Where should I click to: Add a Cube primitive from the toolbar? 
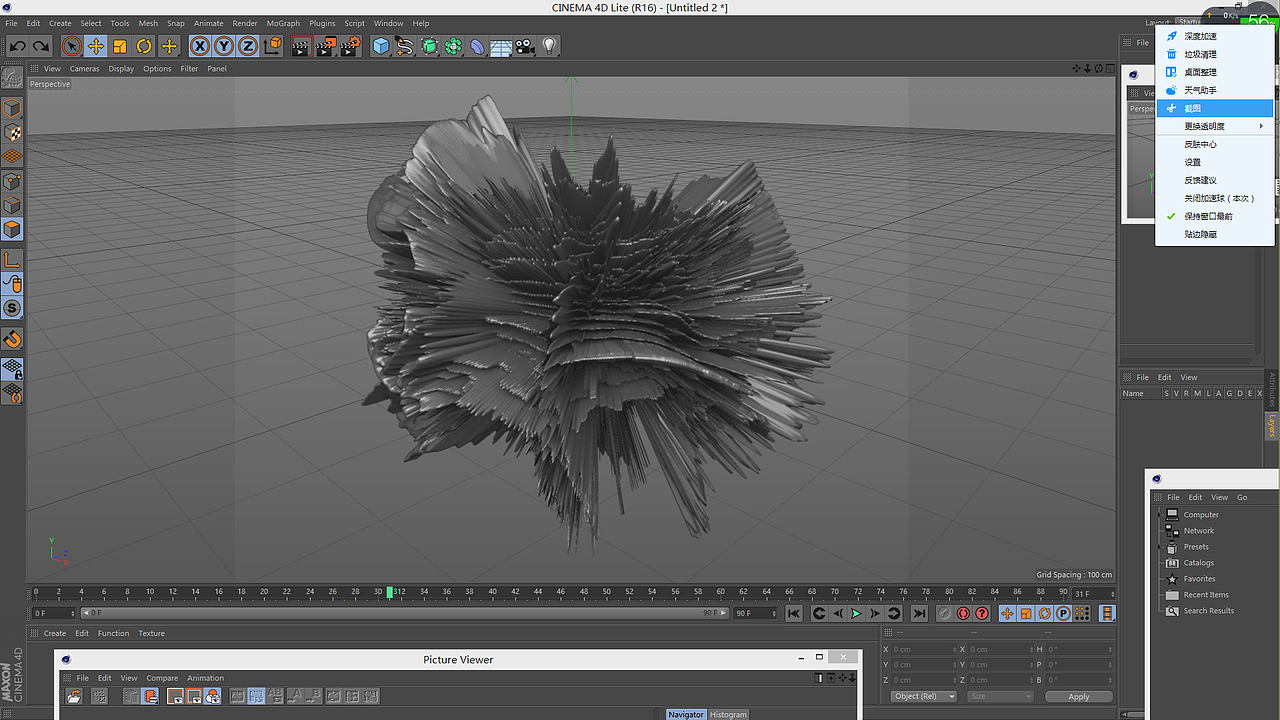coord(381,46)
